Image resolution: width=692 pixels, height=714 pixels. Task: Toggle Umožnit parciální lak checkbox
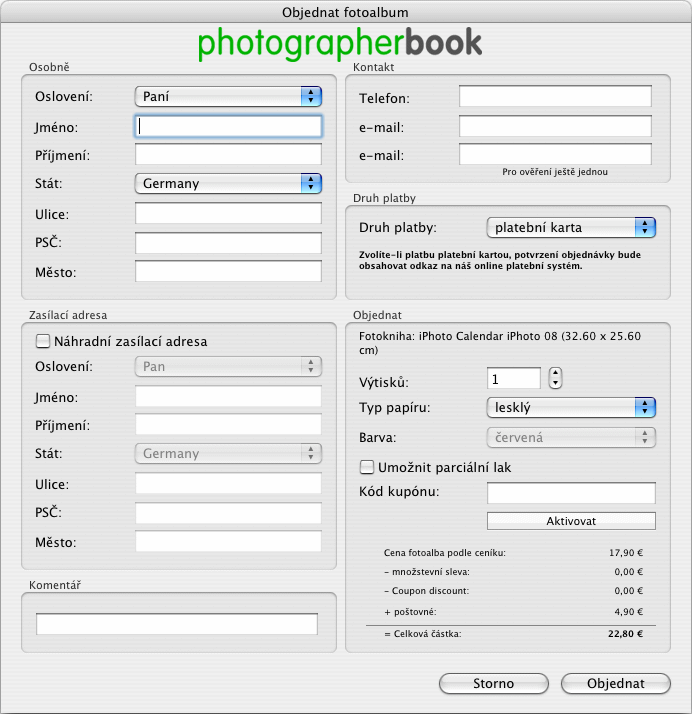367,467
